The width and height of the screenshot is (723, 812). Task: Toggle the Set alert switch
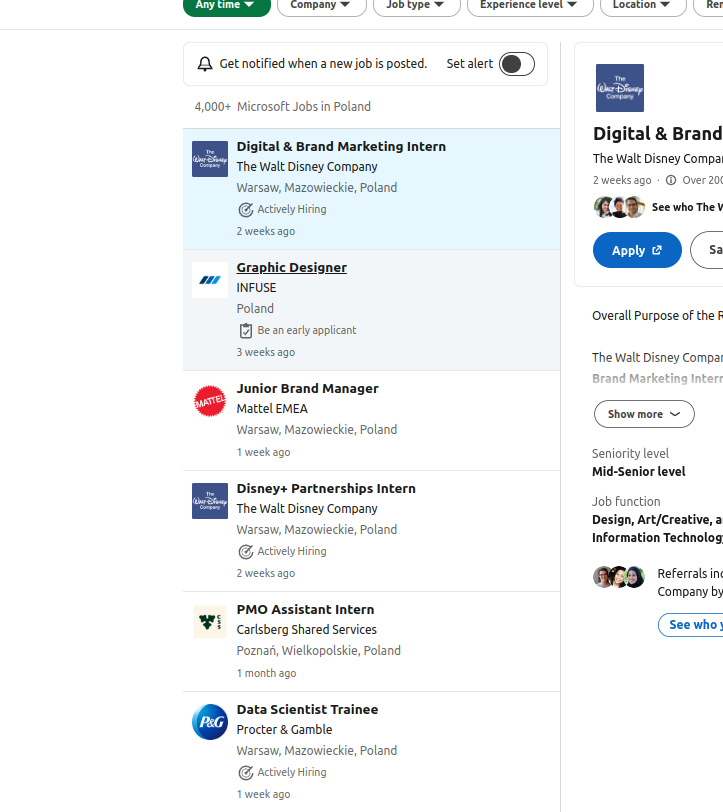tap(517, 64)
